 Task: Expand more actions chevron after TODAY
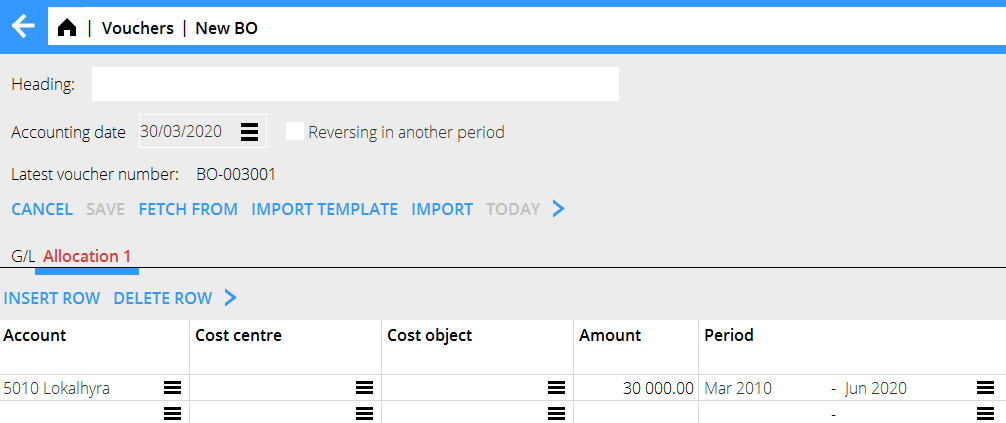(x=559, y=209)
